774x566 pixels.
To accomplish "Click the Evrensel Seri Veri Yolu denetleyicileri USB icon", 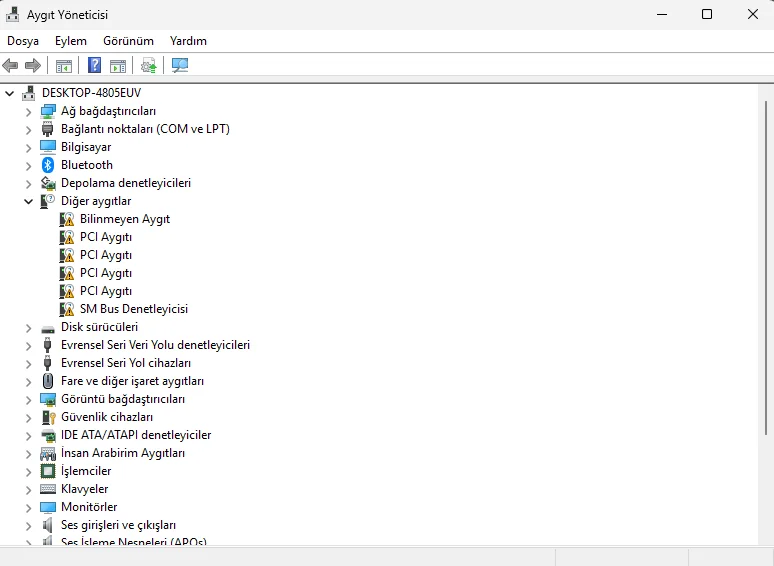I will point(48,345).
